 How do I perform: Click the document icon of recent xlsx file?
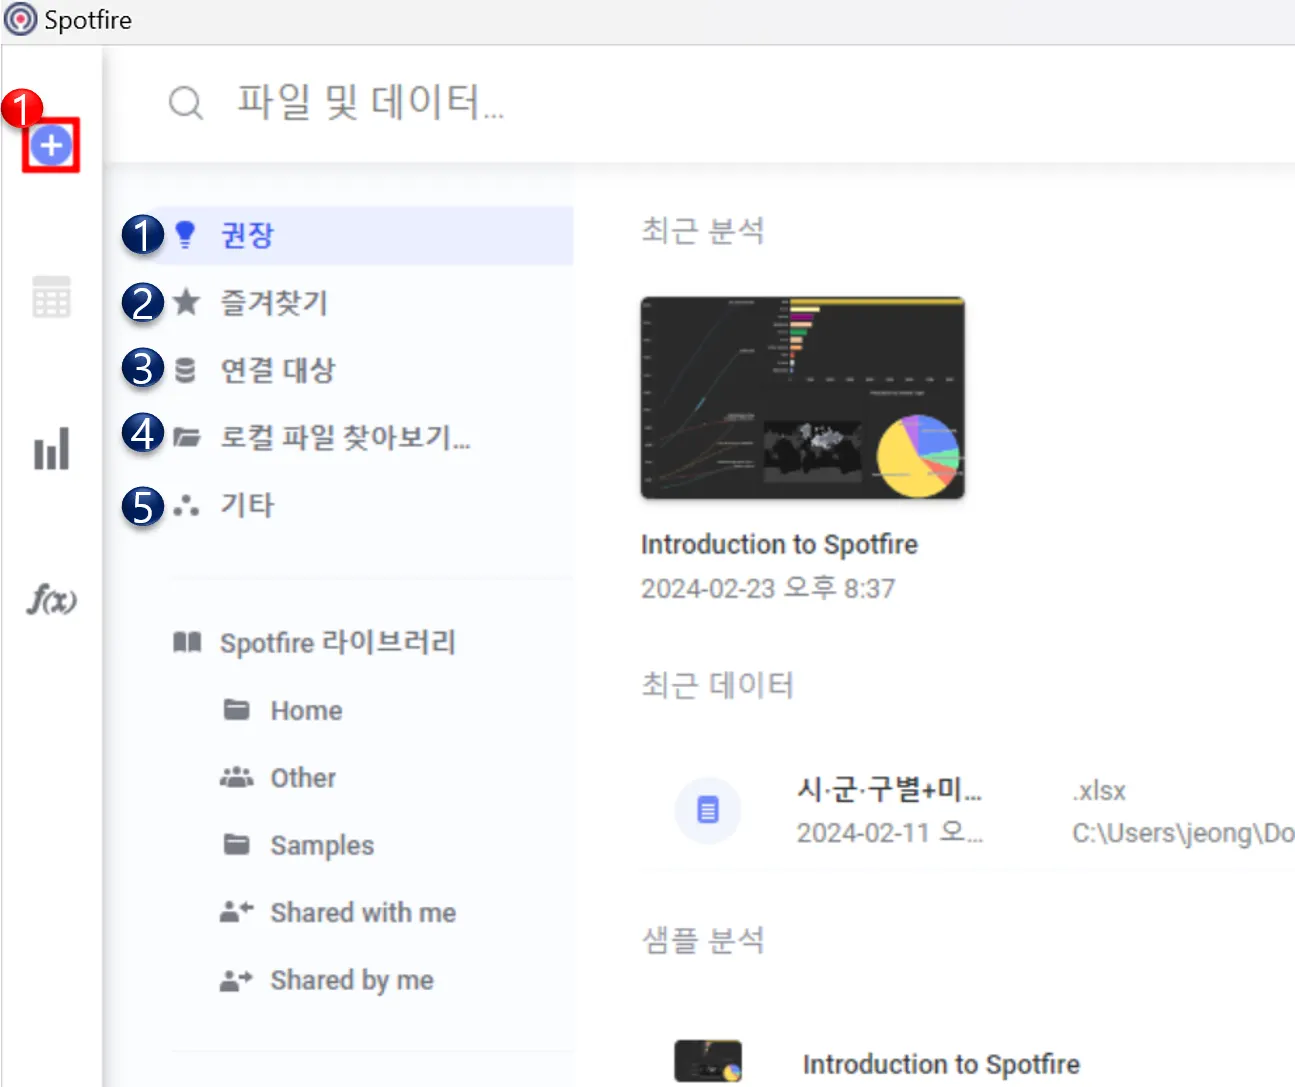(708, 810)
